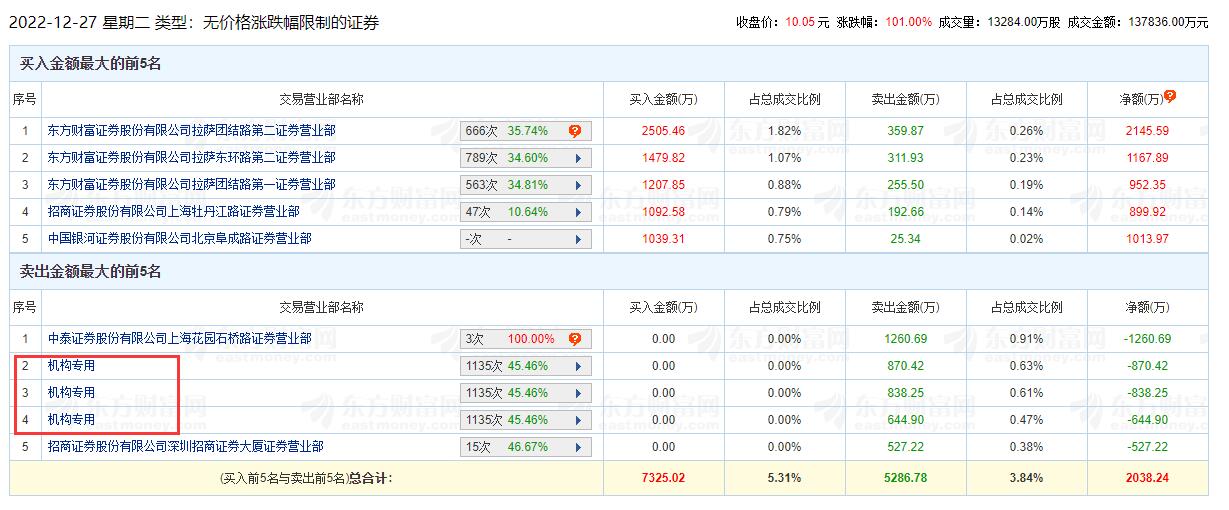Click the question icon beside 3次 100.00%
The height and width of the screenshot is (510, 1229).
point(577,339)
